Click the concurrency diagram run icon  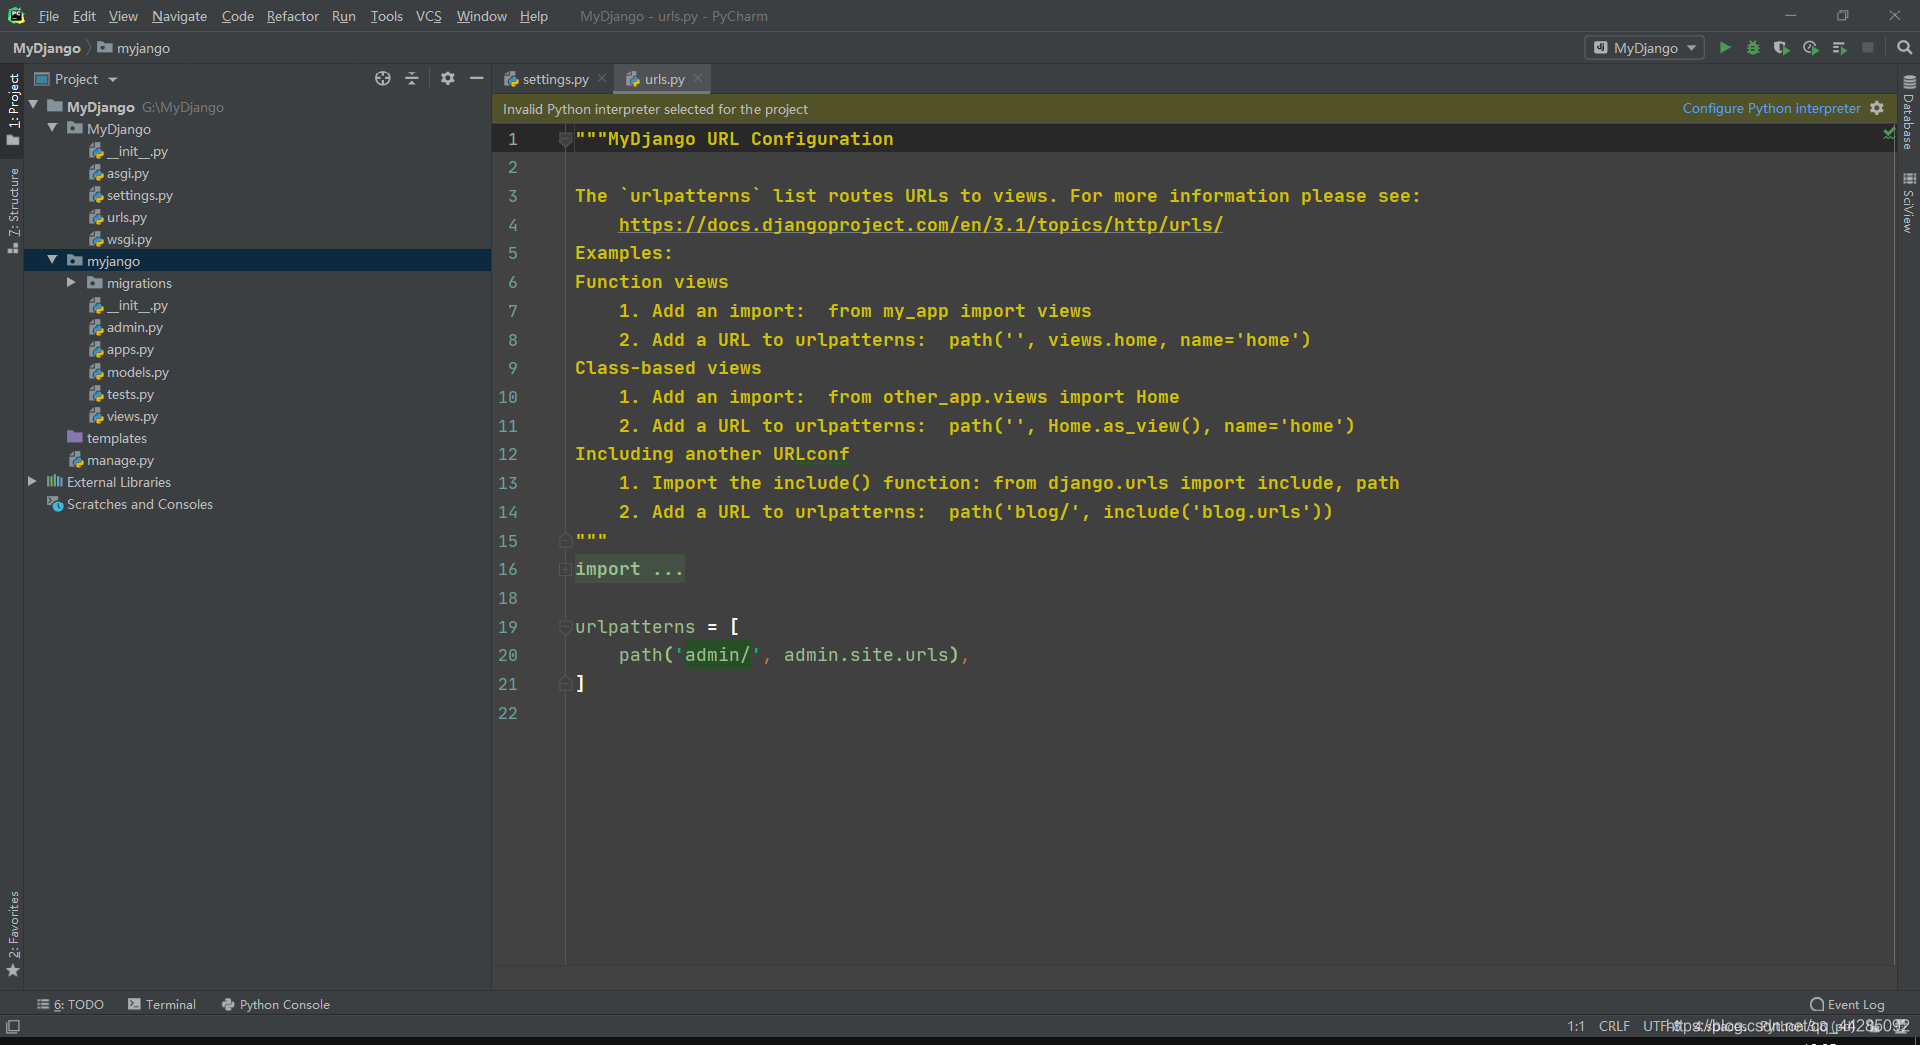[x=1839, y=48]
